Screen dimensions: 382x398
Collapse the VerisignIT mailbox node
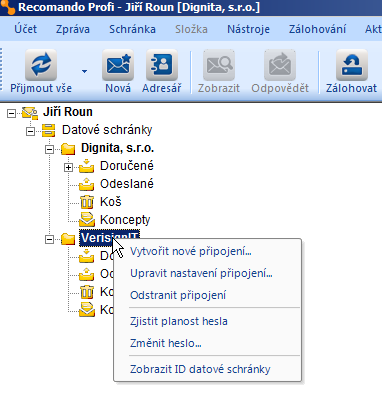49,239
